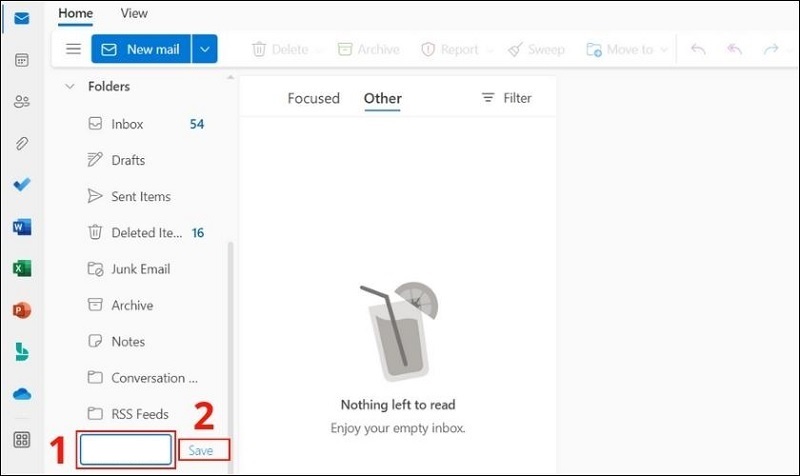The image size is (800, 476).
Task: Launch PowerPoint from the sidebar
Action: point(21,310)
